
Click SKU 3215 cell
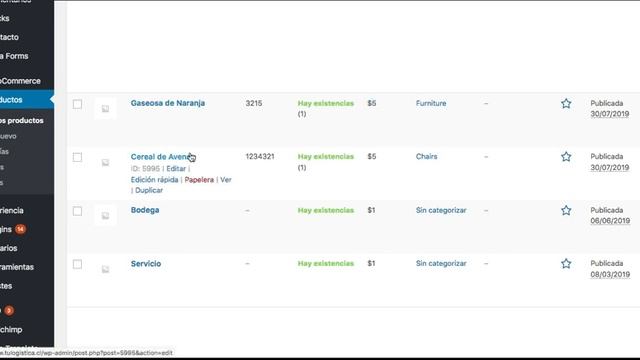(254, 103)
